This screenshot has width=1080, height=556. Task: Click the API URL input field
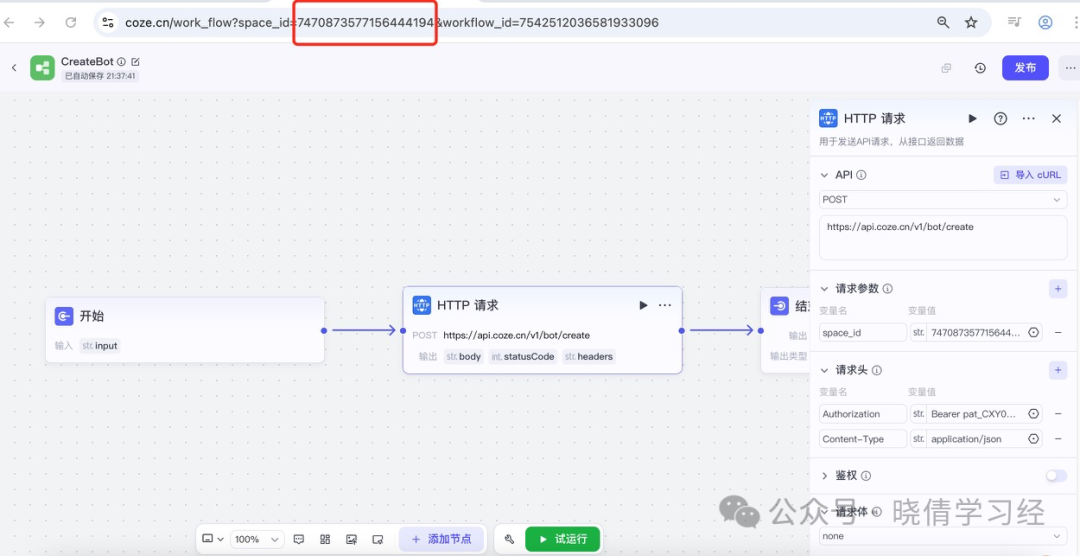click(943, 238)
